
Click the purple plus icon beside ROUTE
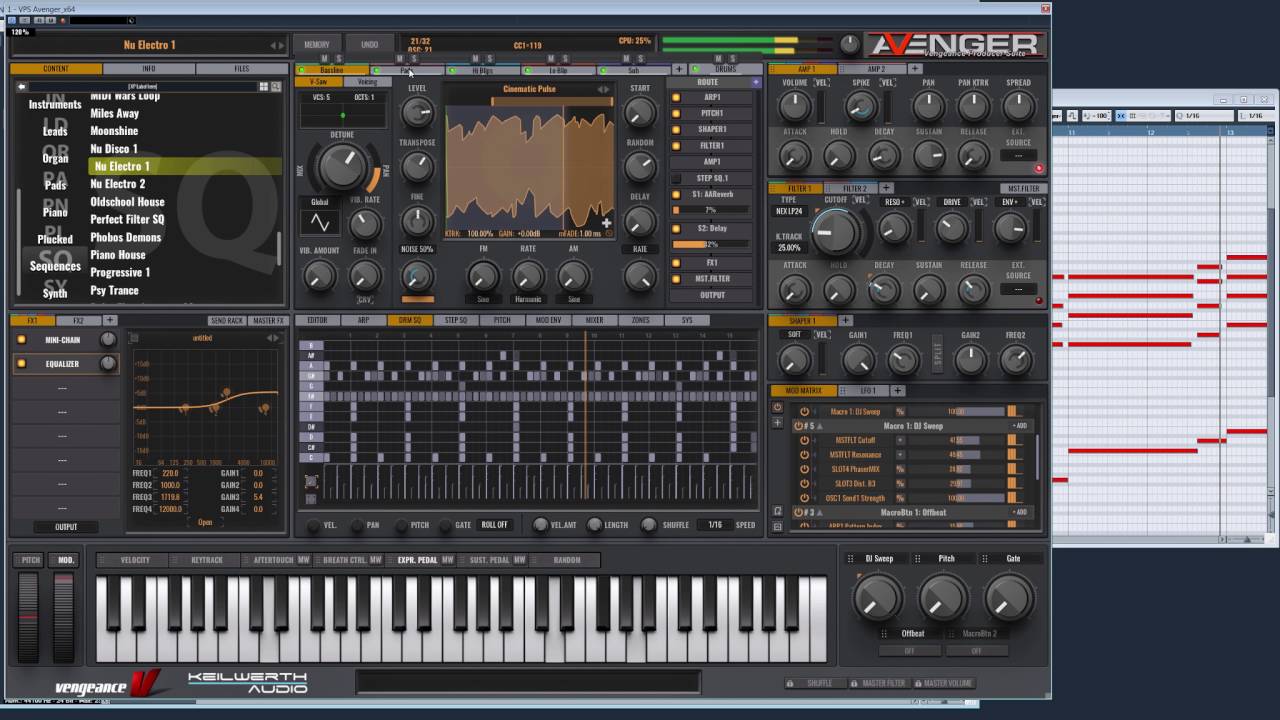[x=755, y=82]
